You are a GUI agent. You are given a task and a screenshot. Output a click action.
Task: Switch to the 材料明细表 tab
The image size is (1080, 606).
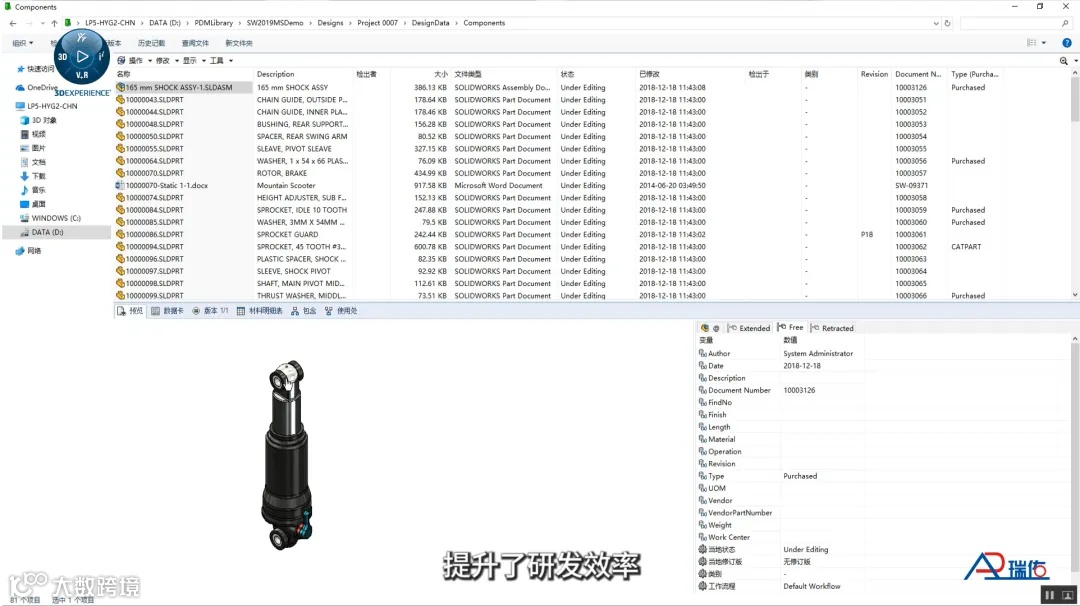click(x=260, y=311)
